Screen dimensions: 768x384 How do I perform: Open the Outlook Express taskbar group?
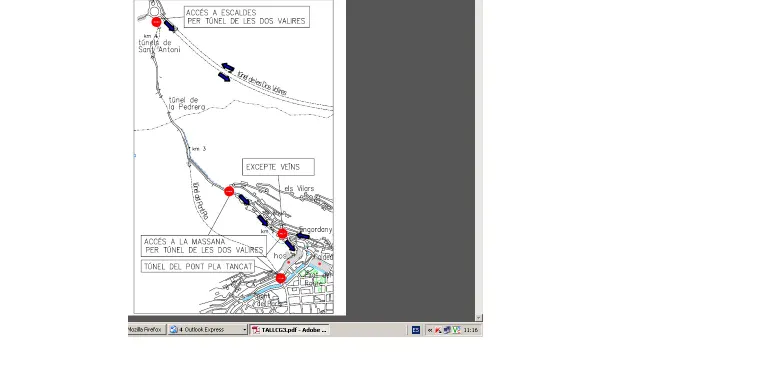pyautogui.click(x=208, y=330)
